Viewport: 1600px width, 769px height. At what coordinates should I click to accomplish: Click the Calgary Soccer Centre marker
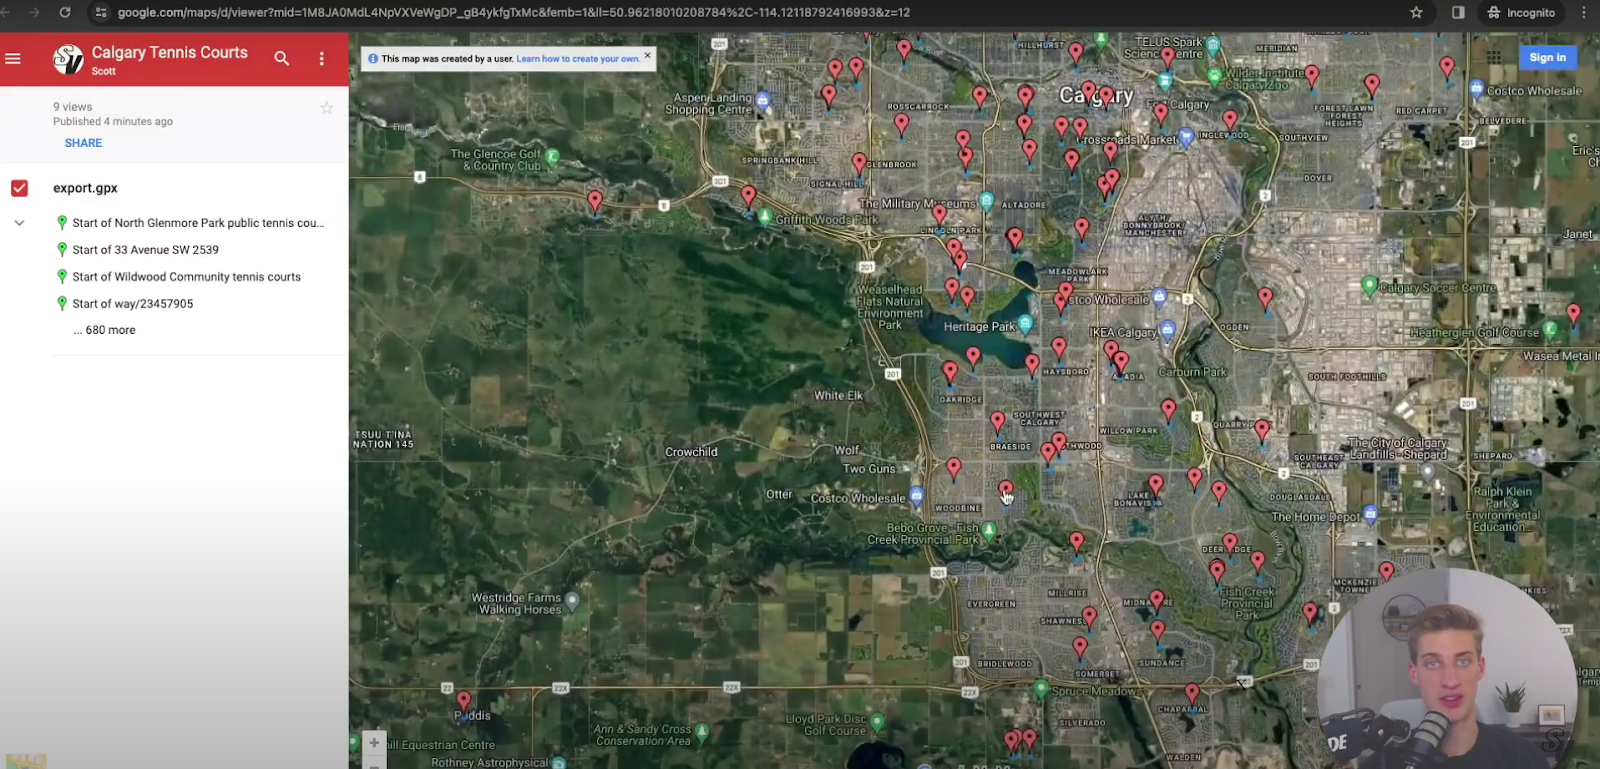point(1370,285)
